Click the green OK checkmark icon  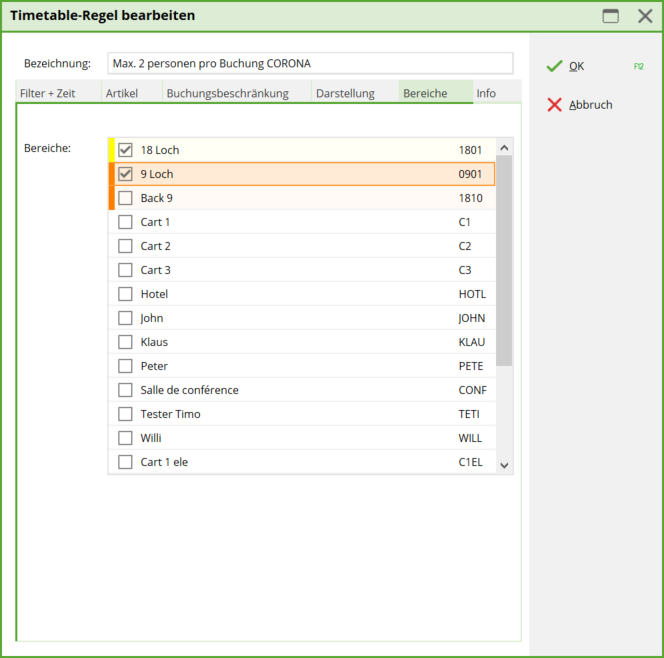click(554, 66)
